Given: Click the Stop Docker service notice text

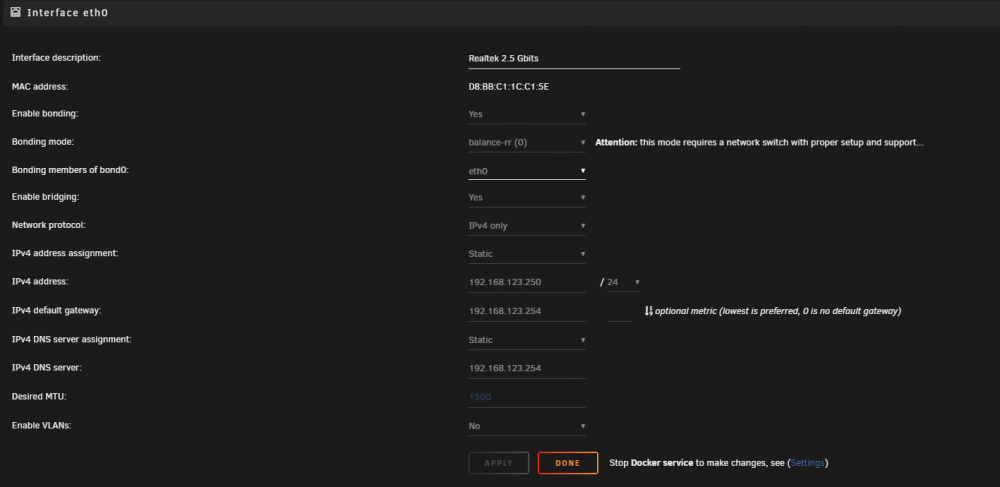Looking at the screenshot, I should coord(719,463).
